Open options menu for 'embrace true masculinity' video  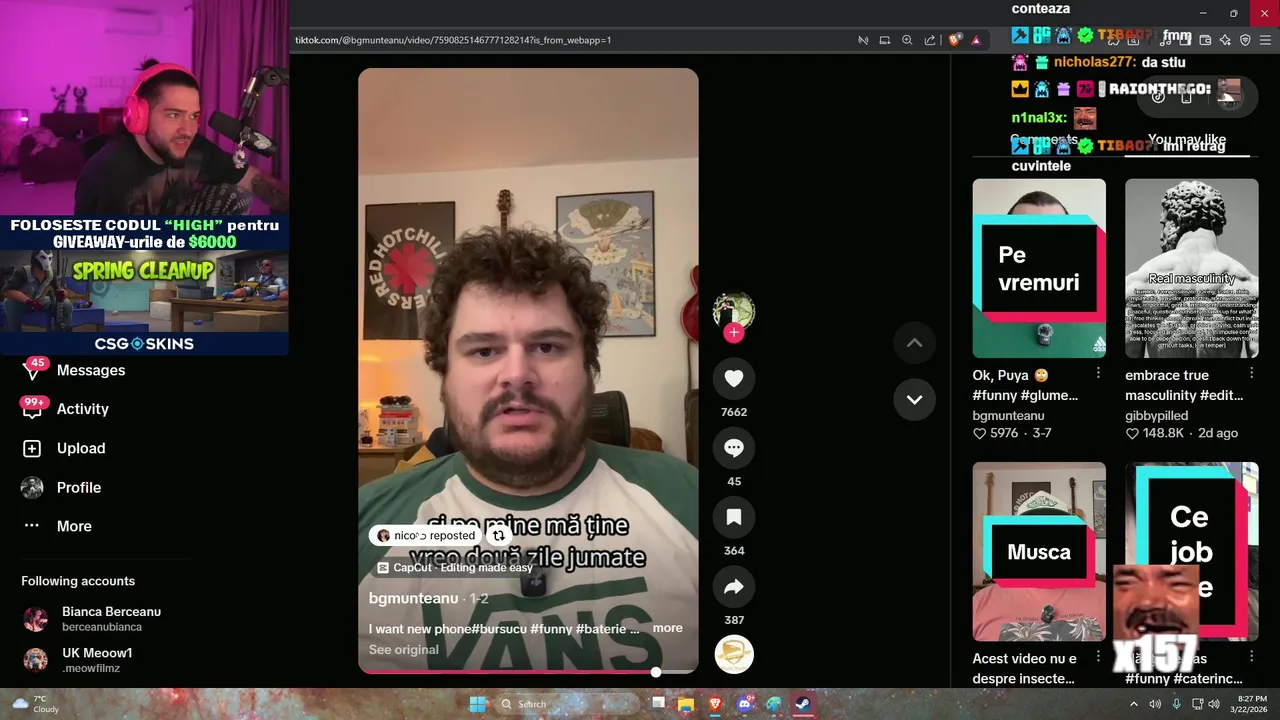1250,373
